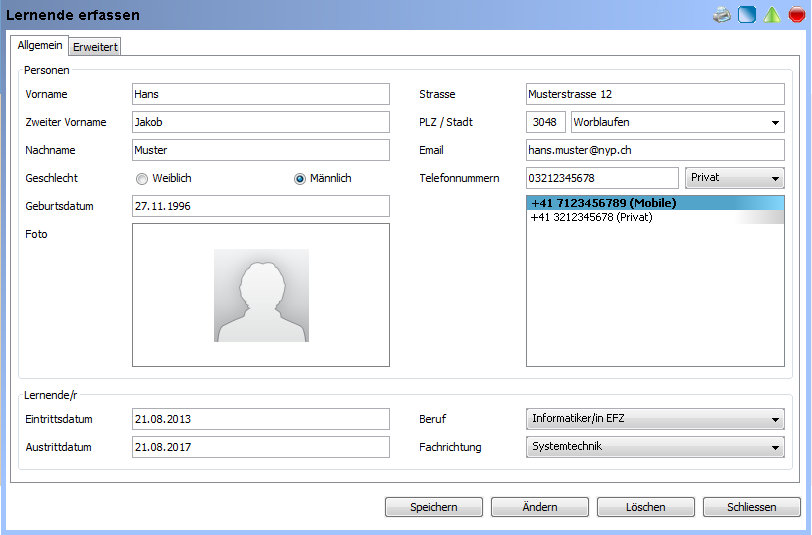Expand the Fachrichtung dropdown Systemtechnik
Screen dimensions: 812x535
(x=655, y=447)
